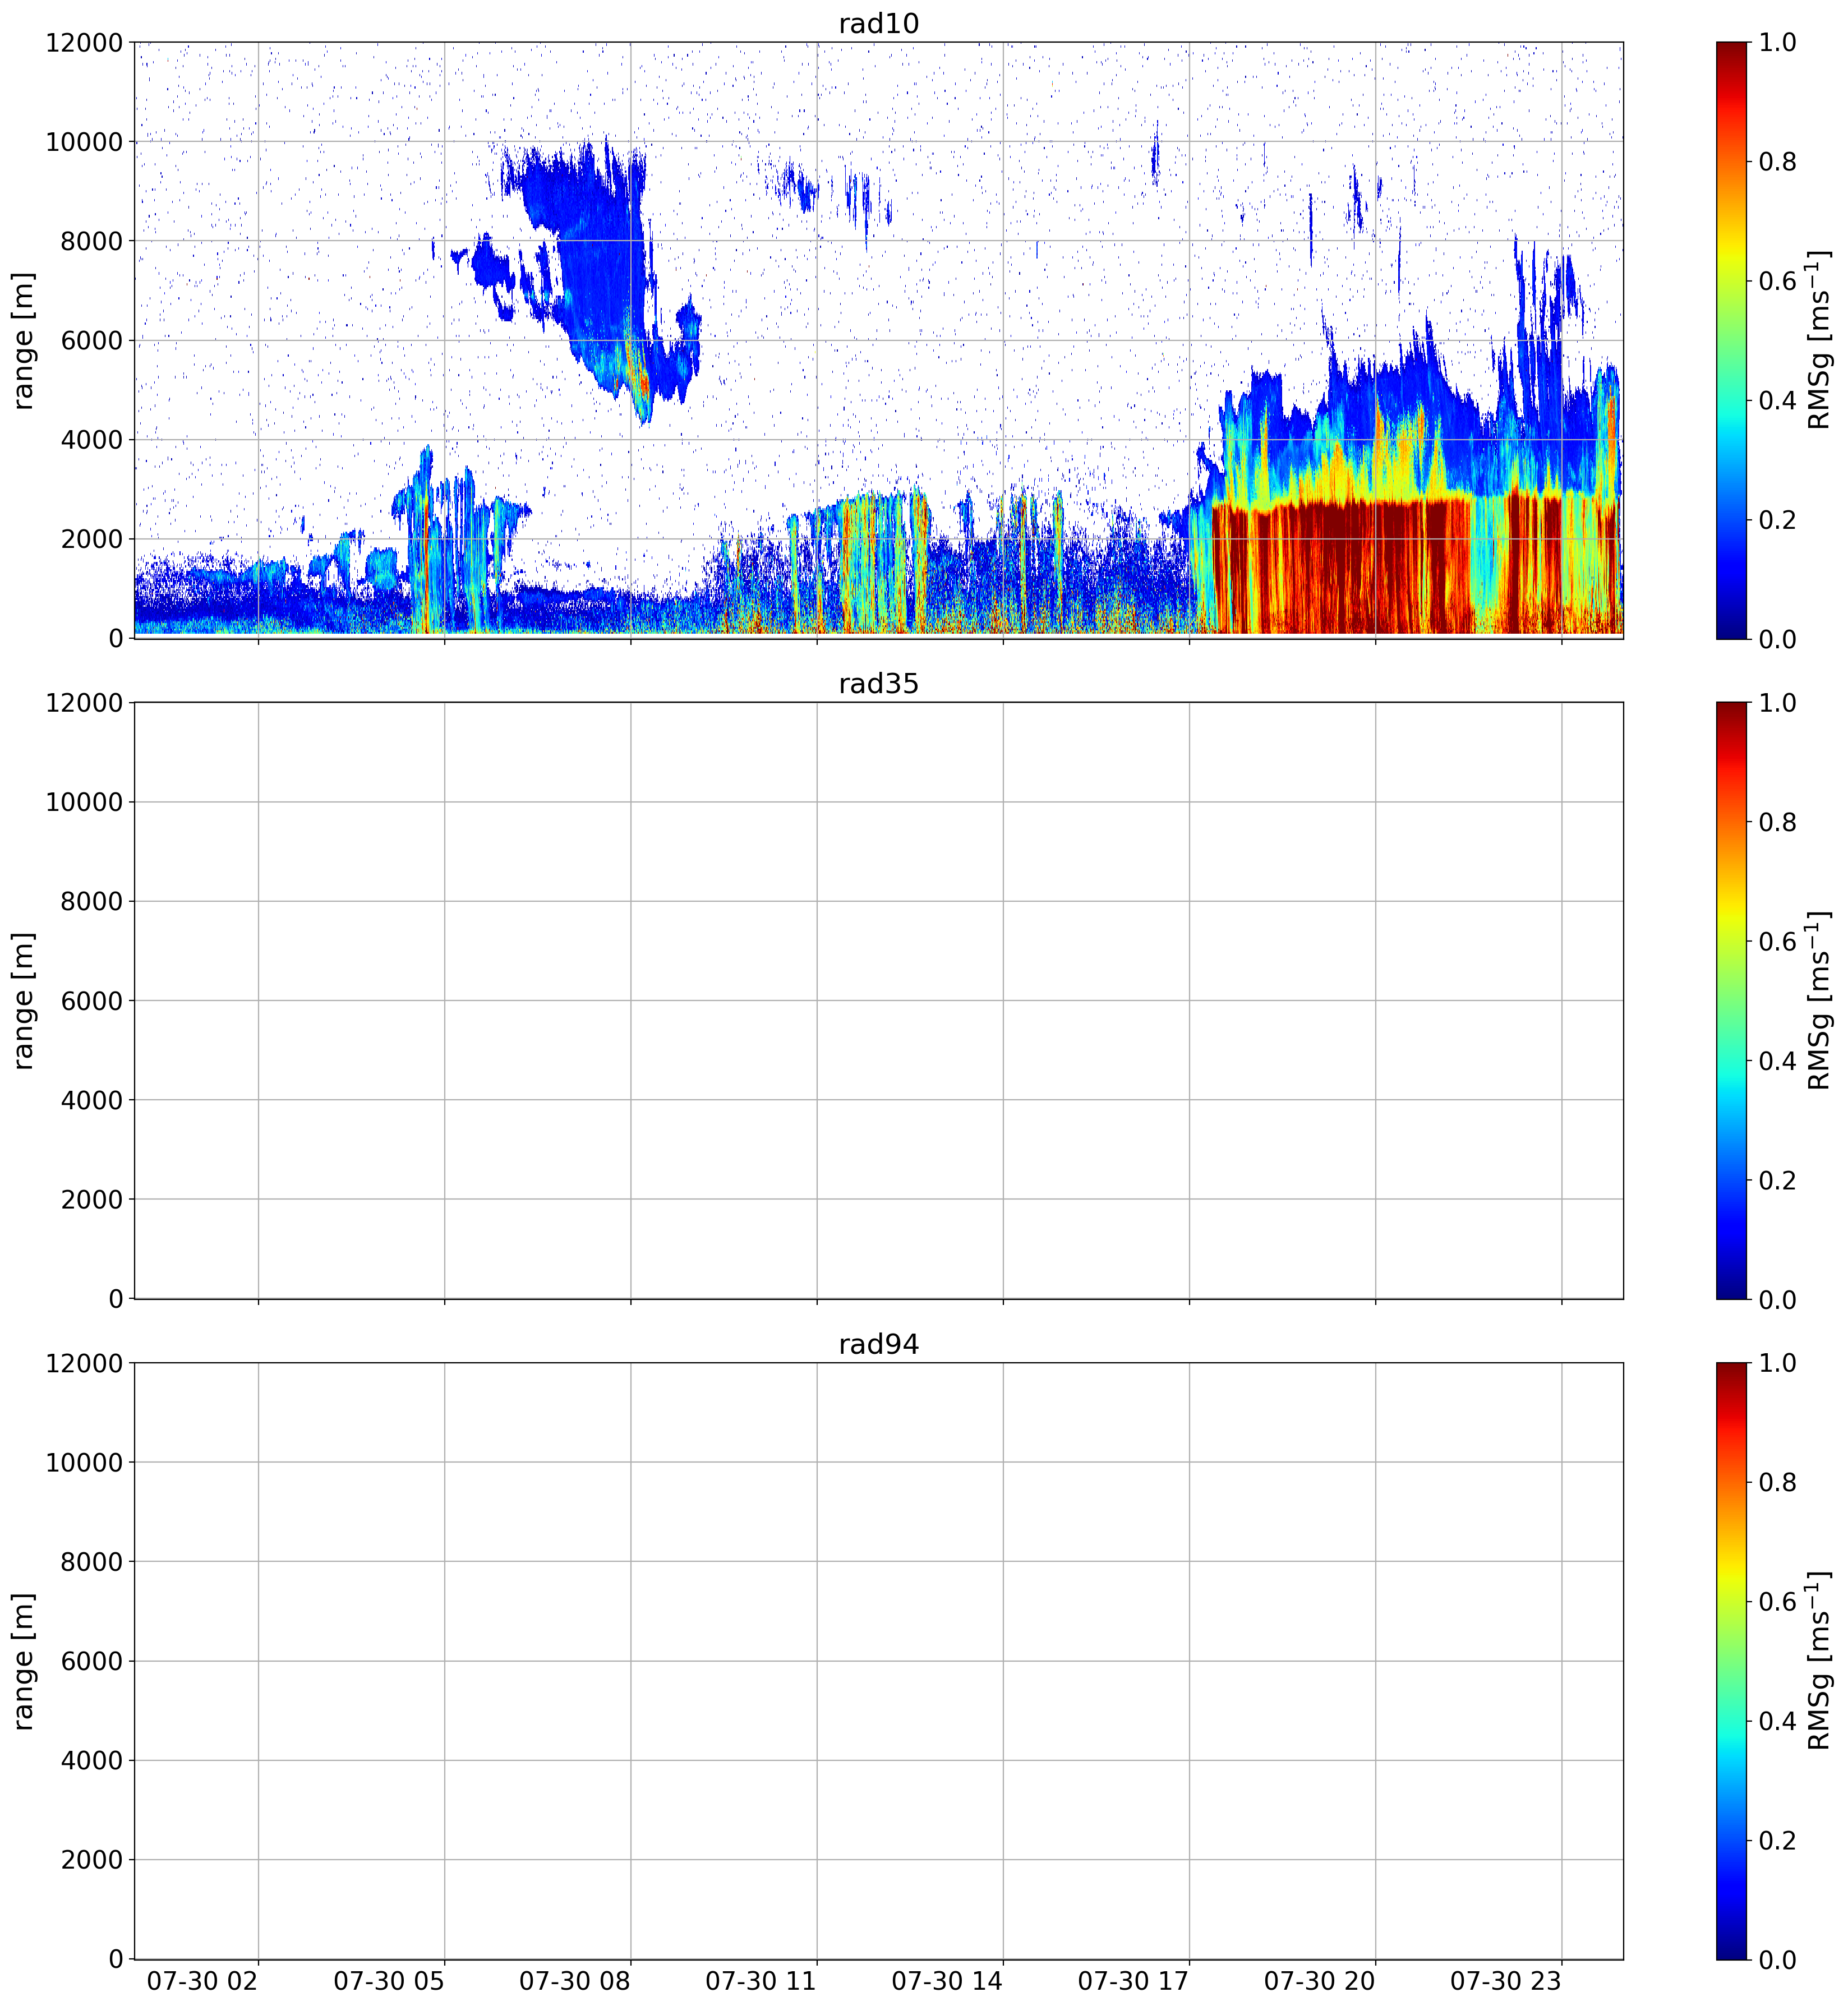This screenshot has width=1848, height=2006.
Task: Click the rad10 panel's RMSg colorbar
Action: click(1732, 340)
